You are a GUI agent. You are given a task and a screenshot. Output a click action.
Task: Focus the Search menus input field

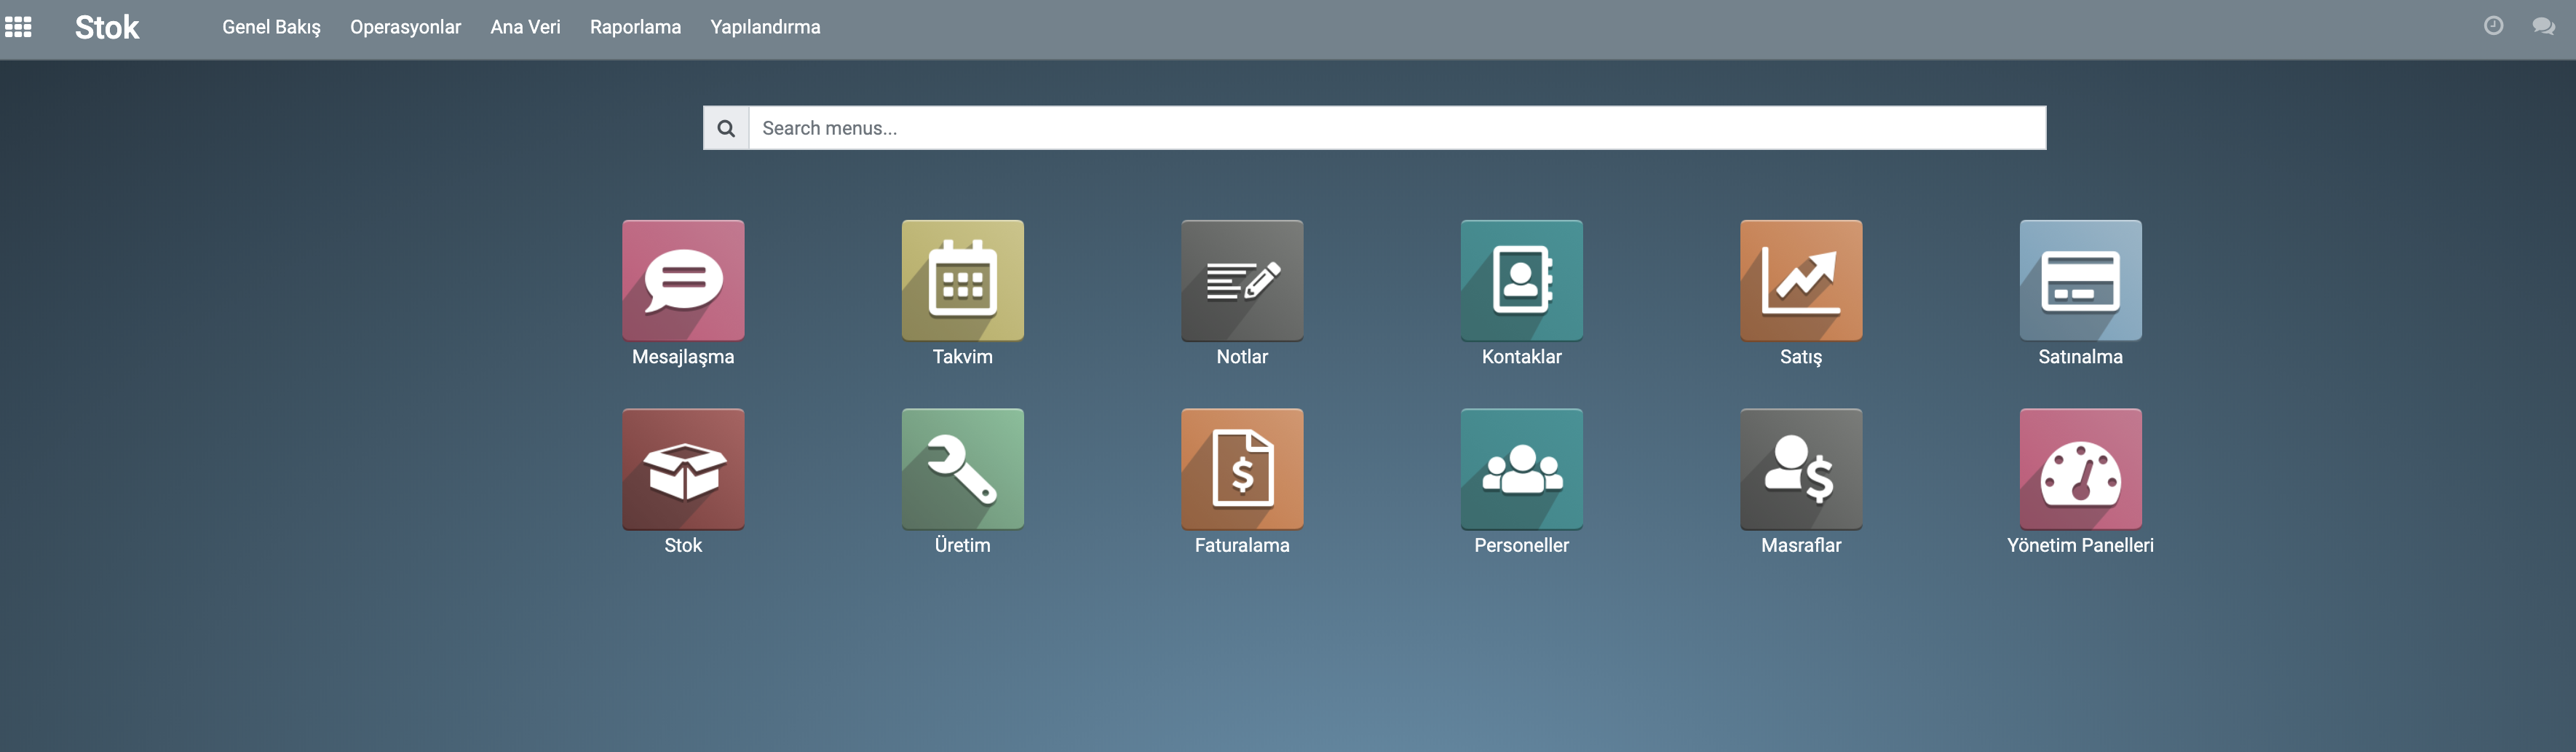coord(1397,128)
